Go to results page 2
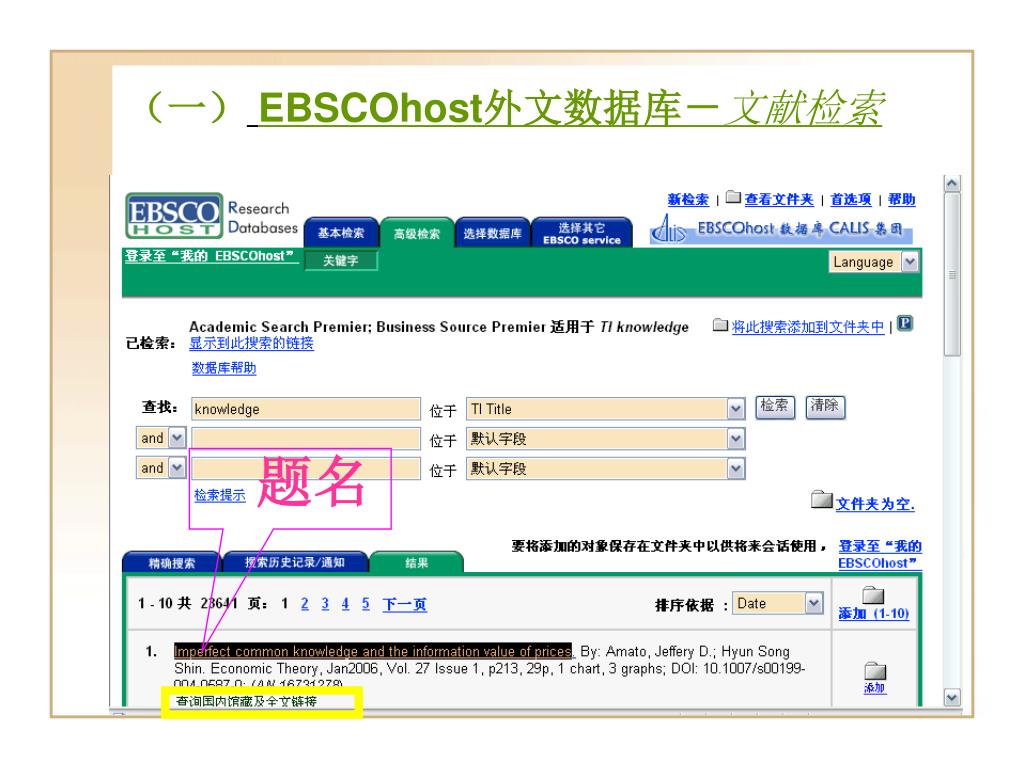 click(304, 603)
